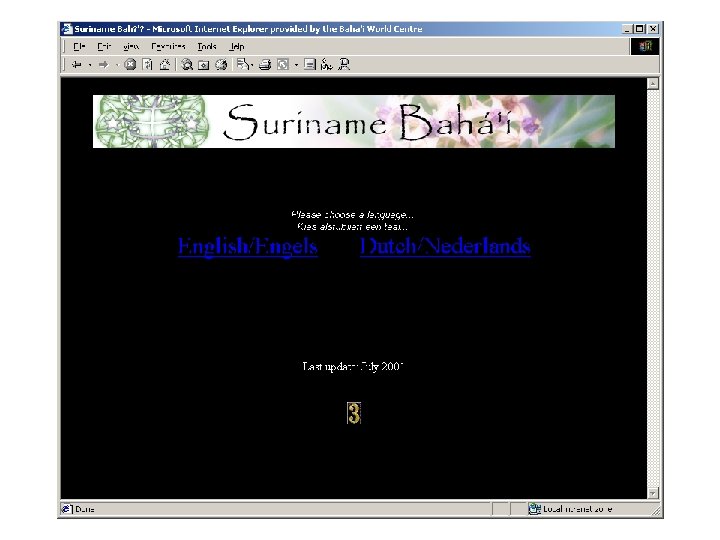This screenshot has width=720, height=540.
Task: Click the Back arrow toolbar button
Action: click(x=77, y=65)
